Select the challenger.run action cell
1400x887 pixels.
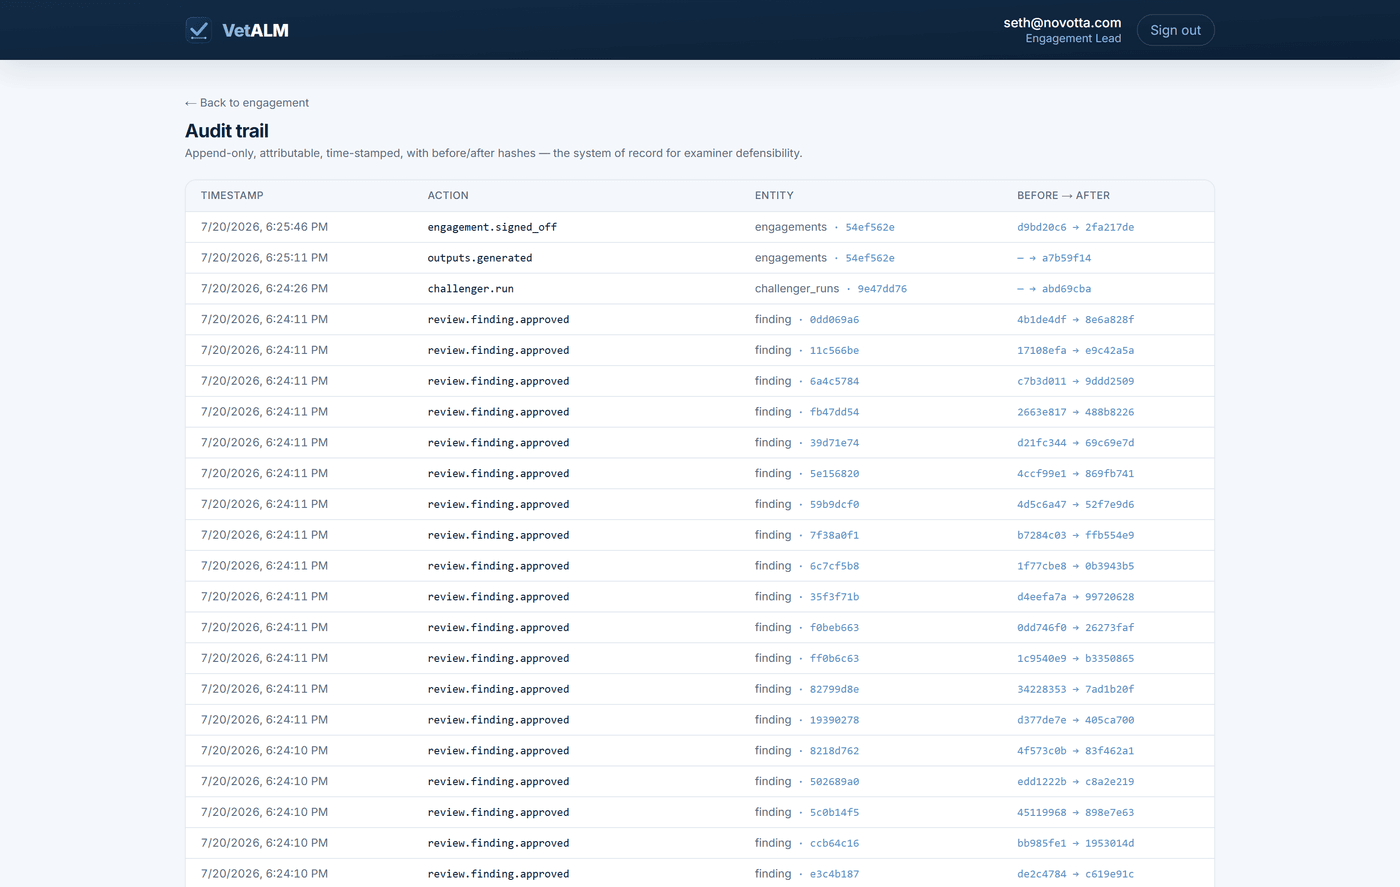point(471,289)
